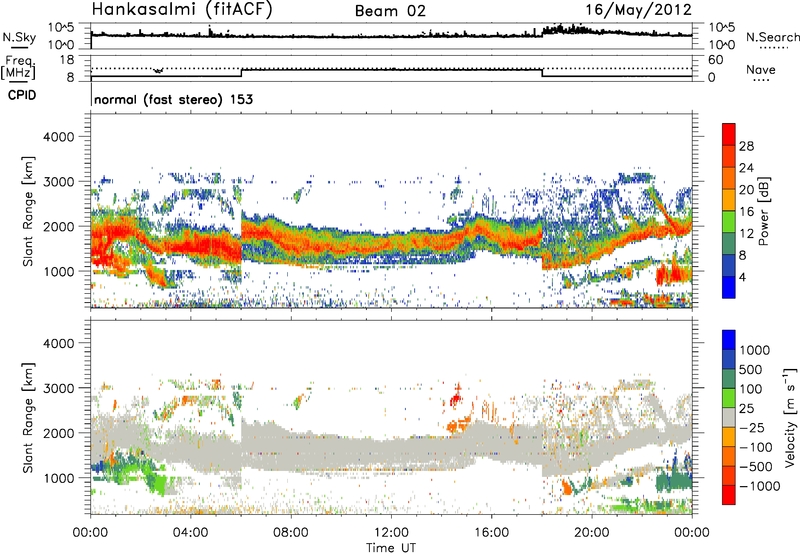Screen dimensions: 800x554
Task: Click the velocity panel 'Slant Range [km]' label
Action: [28, 417]
